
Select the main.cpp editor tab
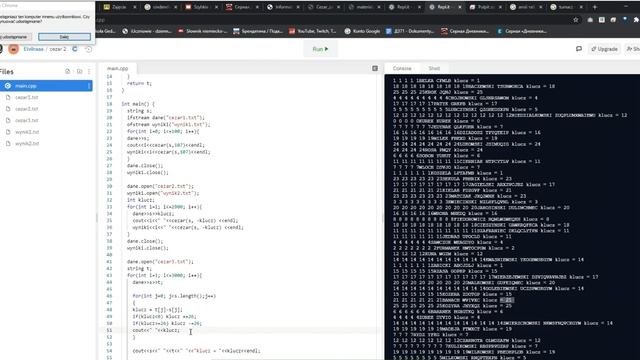[x=118, y=68]
